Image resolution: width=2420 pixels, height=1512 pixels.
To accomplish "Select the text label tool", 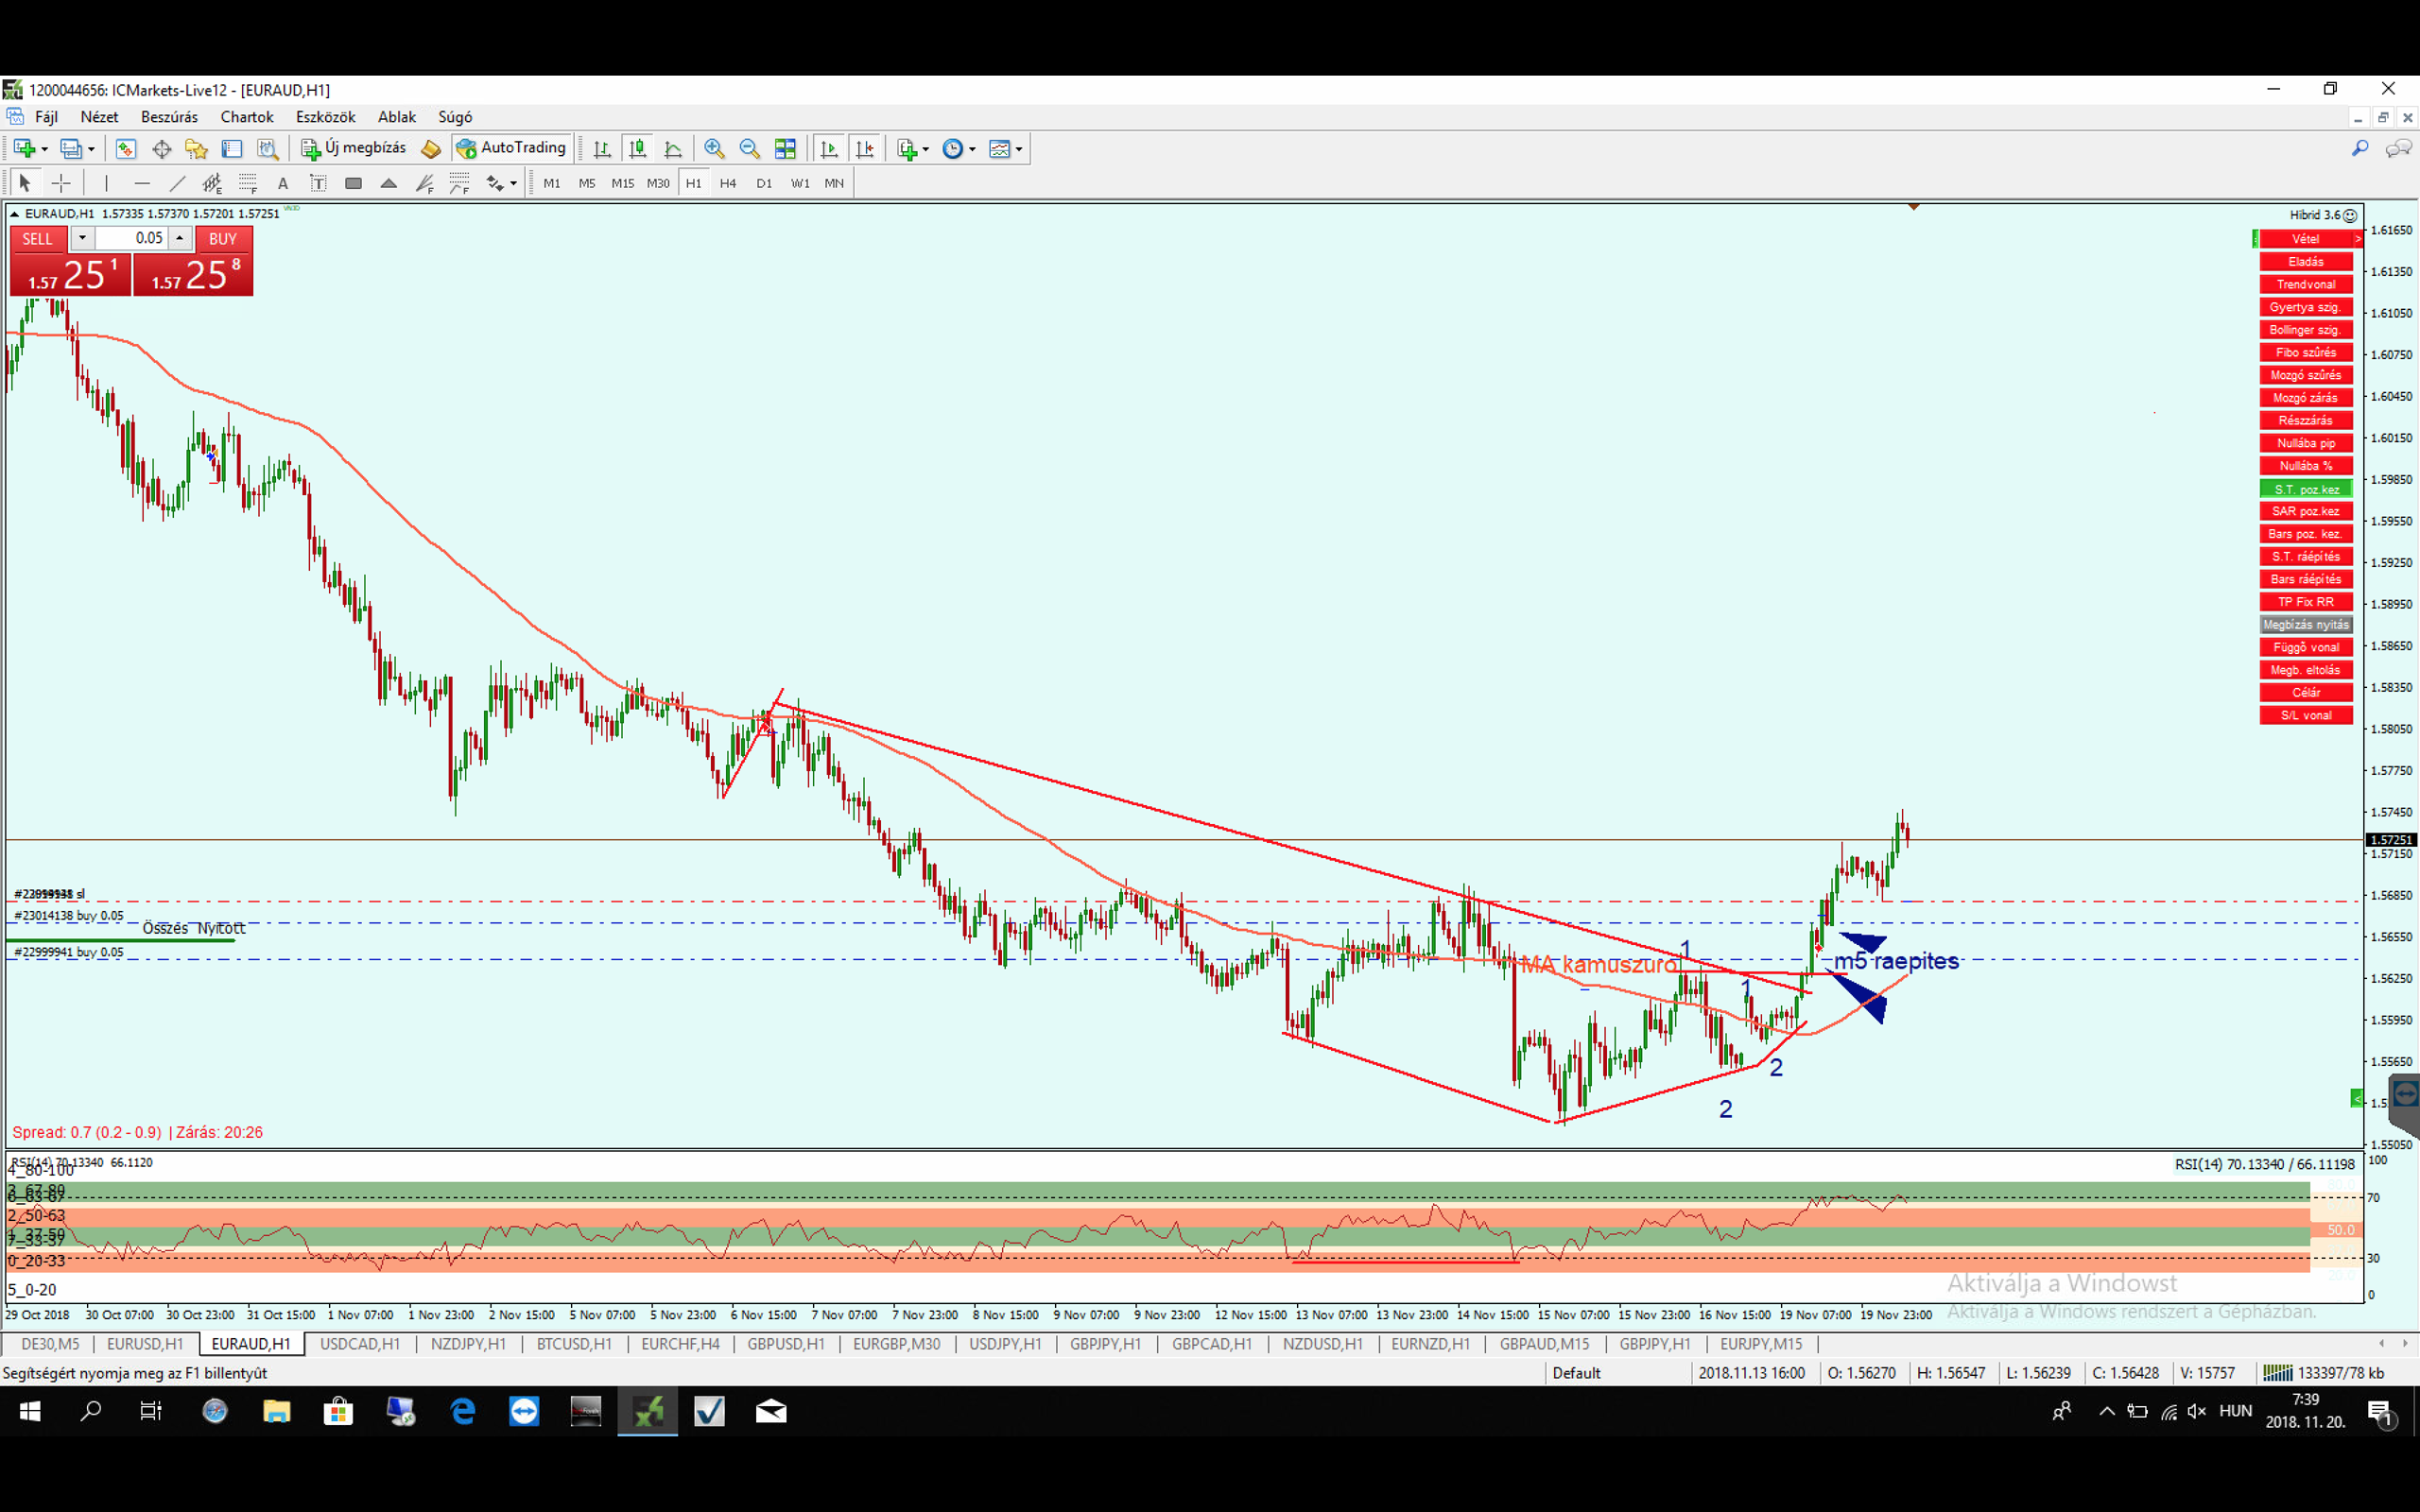I will click(318, 183).
